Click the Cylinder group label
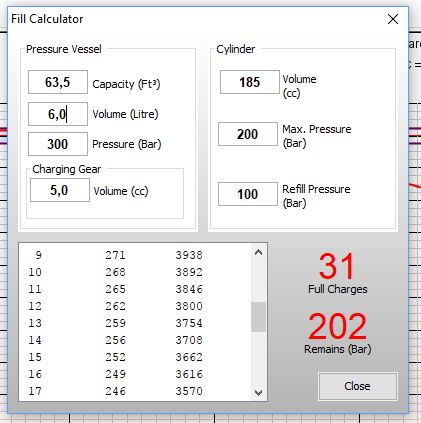Screen dimensions: 421x423 point(236,49)
